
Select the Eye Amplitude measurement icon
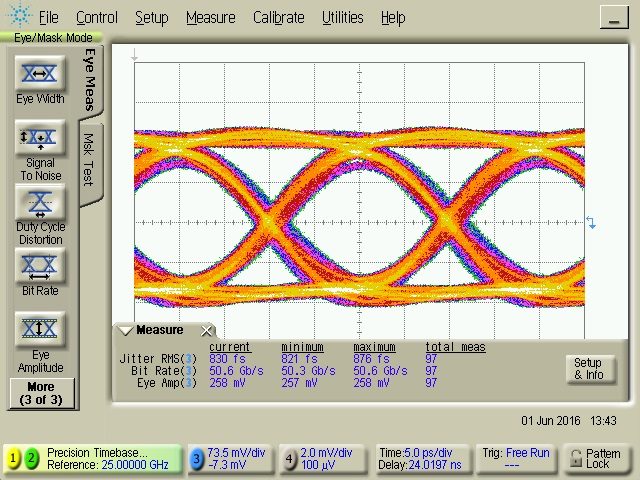[40, 328]
